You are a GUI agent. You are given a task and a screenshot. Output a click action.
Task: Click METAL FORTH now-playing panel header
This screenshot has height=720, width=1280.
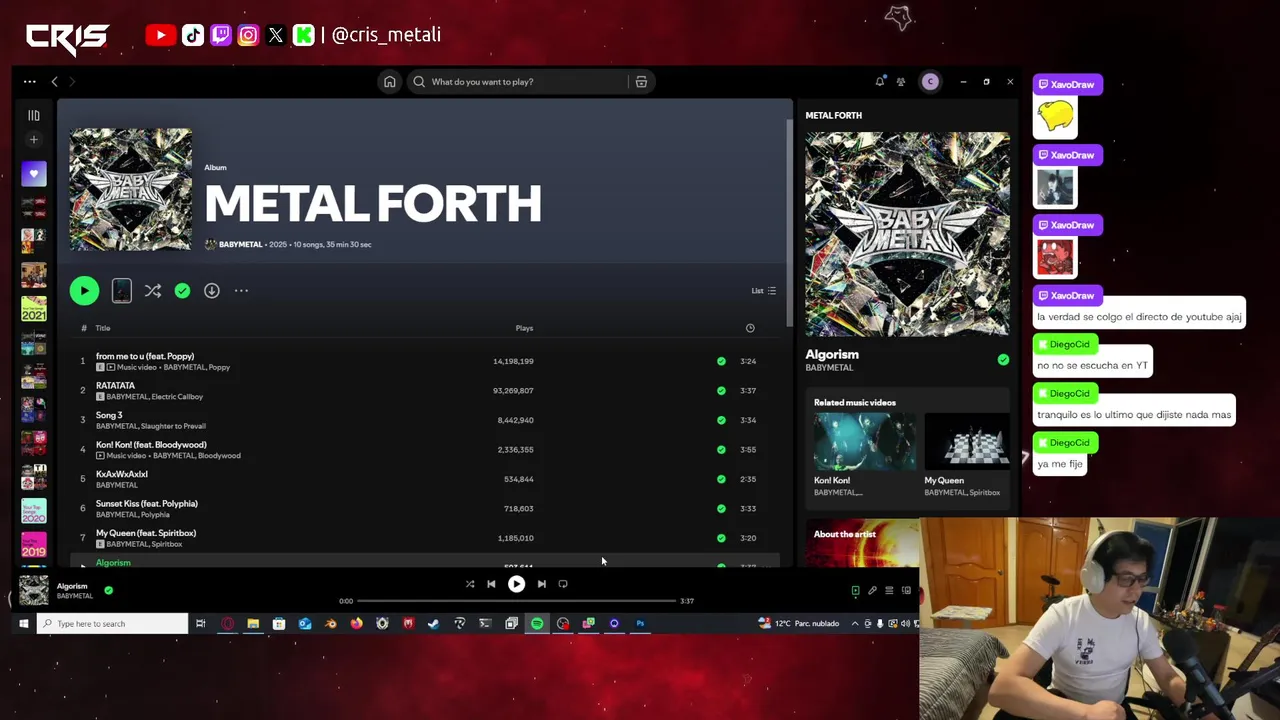coord(834,116)
